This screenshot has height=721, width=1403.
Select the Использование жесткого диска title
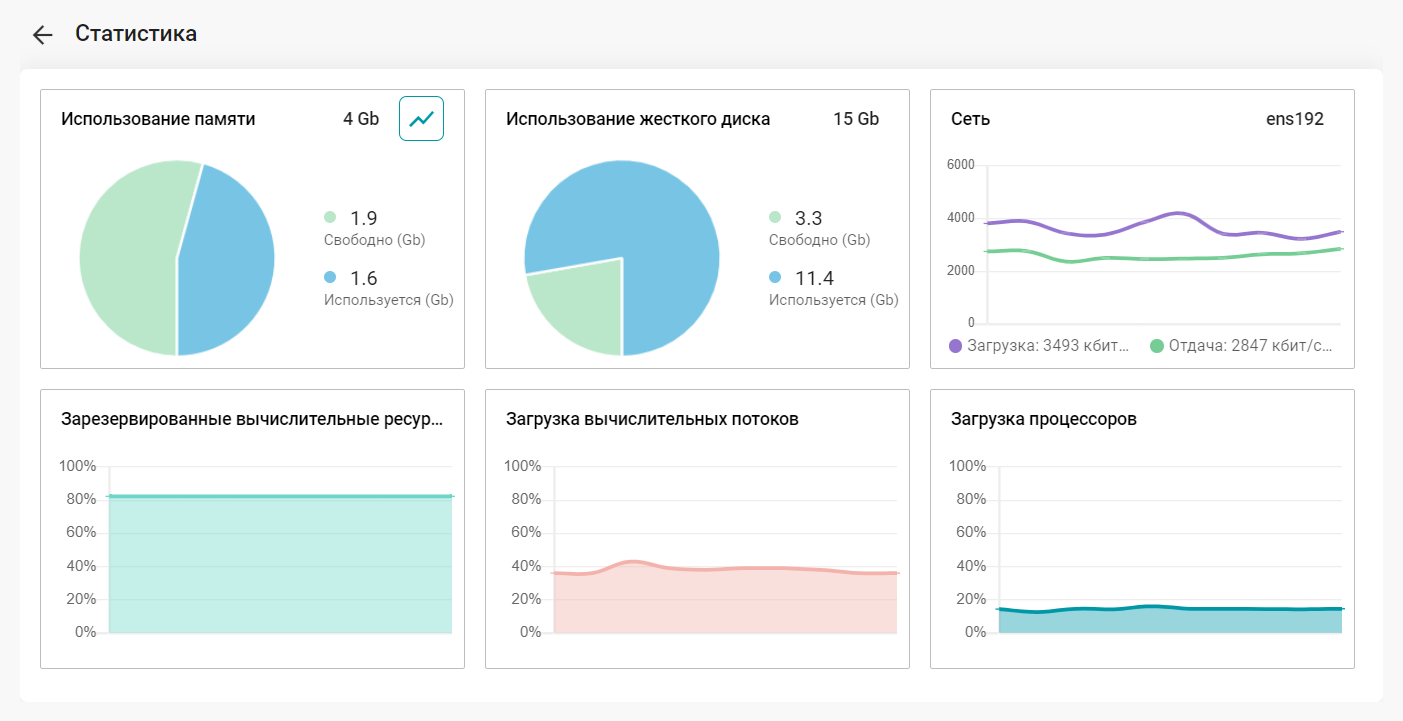tap(638, 119)
